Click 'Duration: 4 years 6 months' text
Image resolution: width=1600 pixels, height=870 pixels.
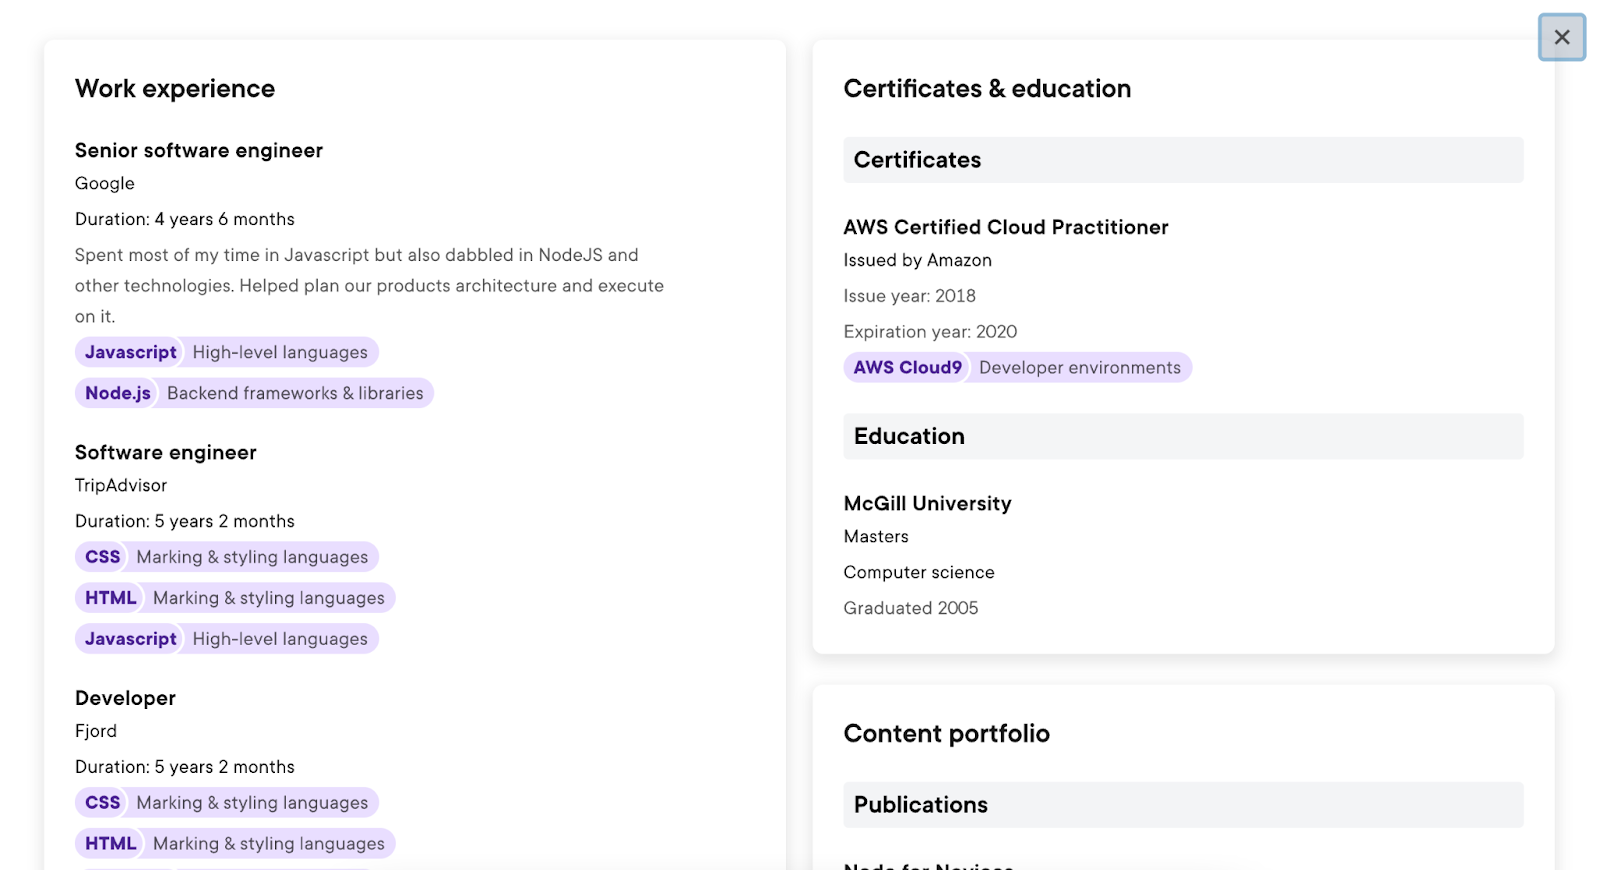pyautogui.click(x=185, y=219)
